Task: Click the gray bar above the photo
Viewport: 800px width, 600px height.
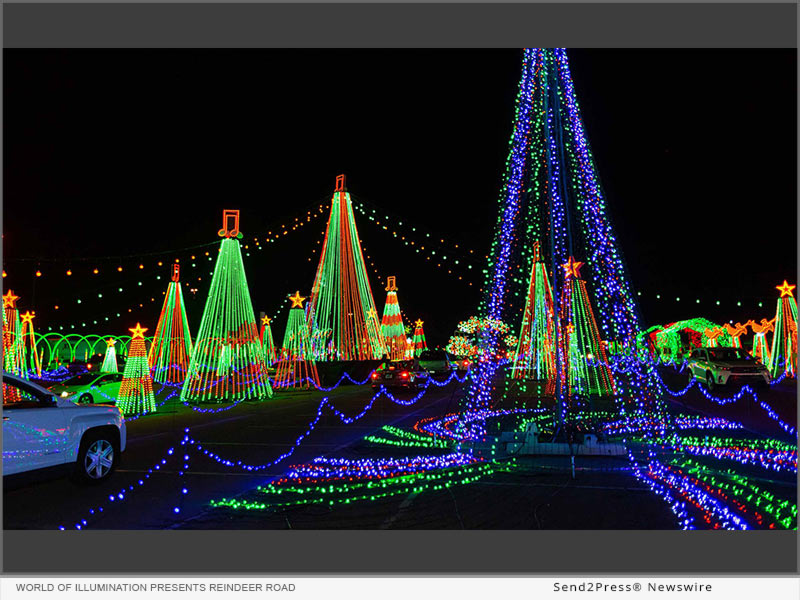Action: pyautogui.click(x=400, y=25)
